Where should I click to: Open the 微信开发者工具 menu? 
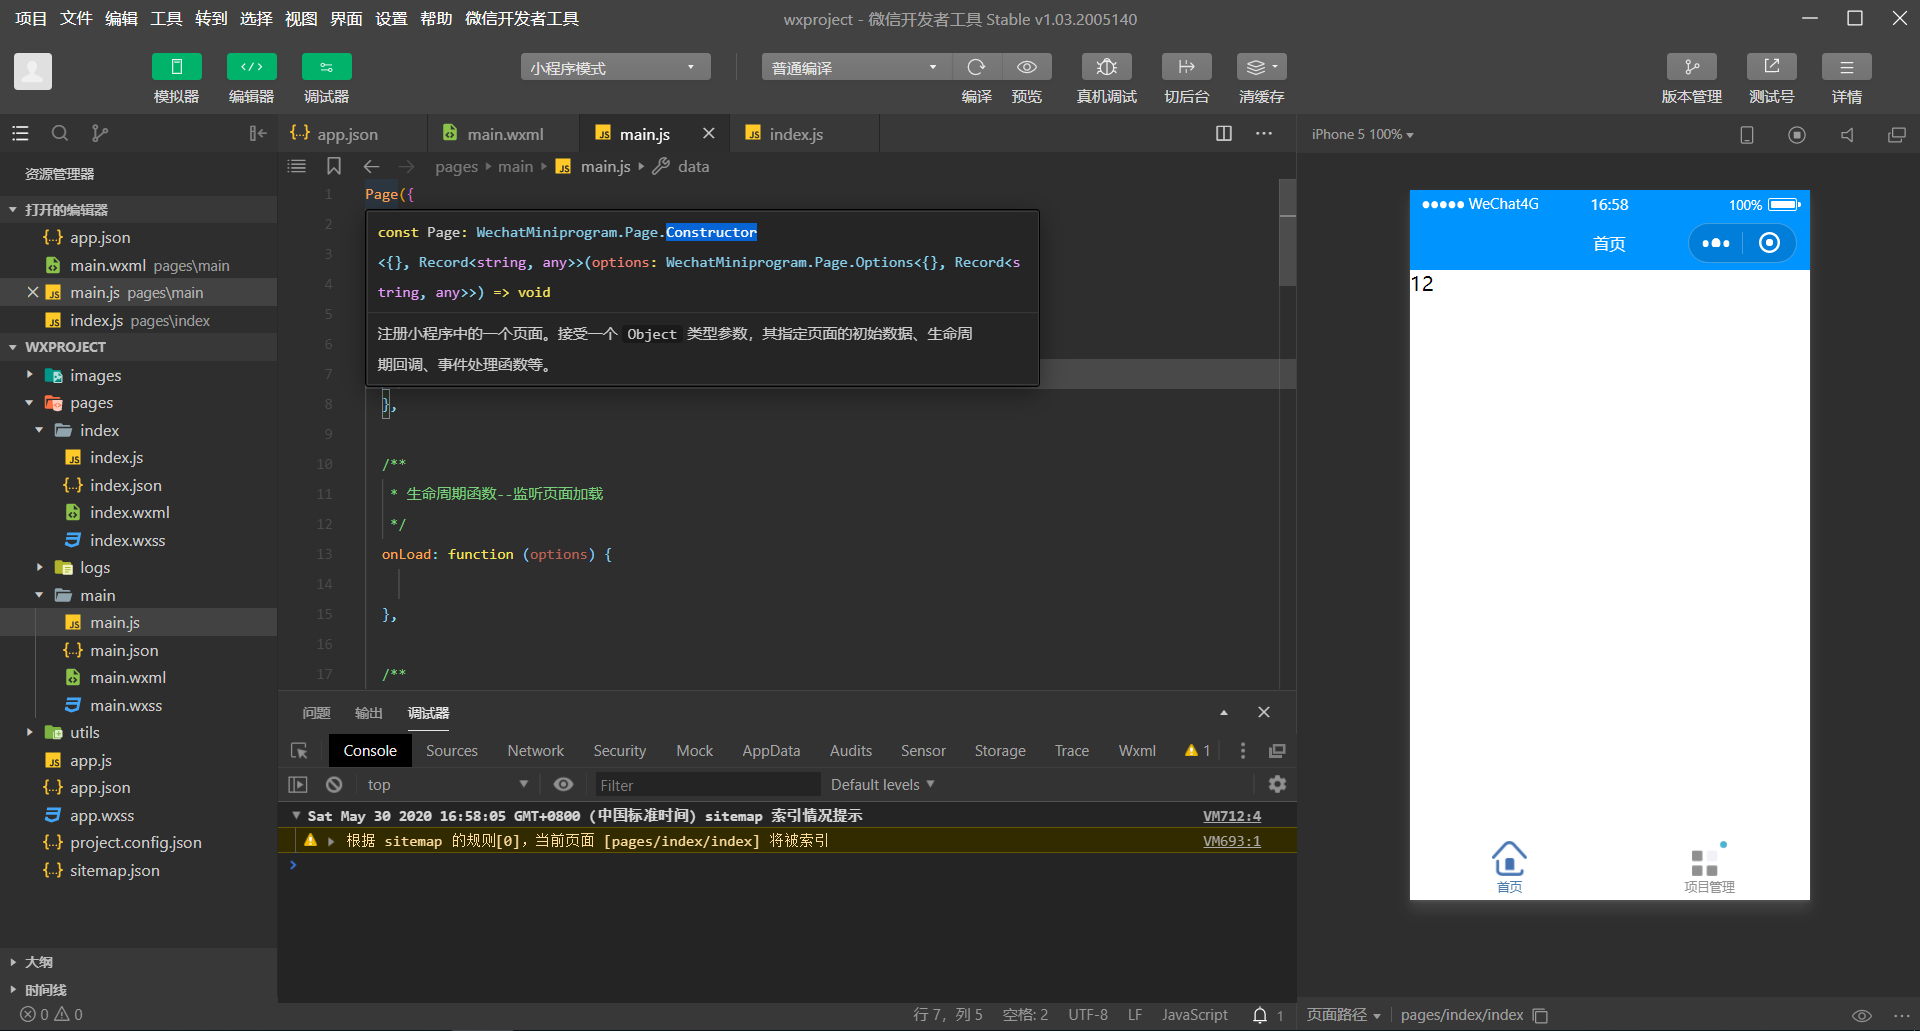522,18
